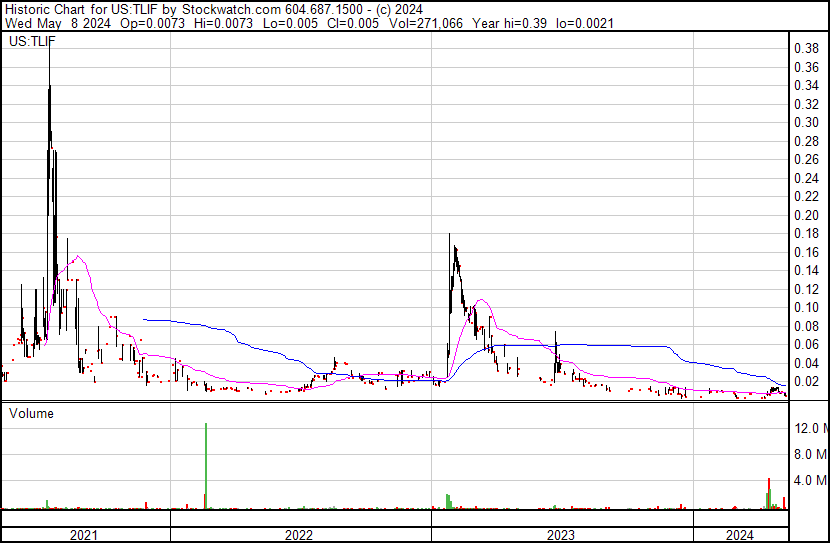Click the 12.0 M volume axis label

coord(810,428)
